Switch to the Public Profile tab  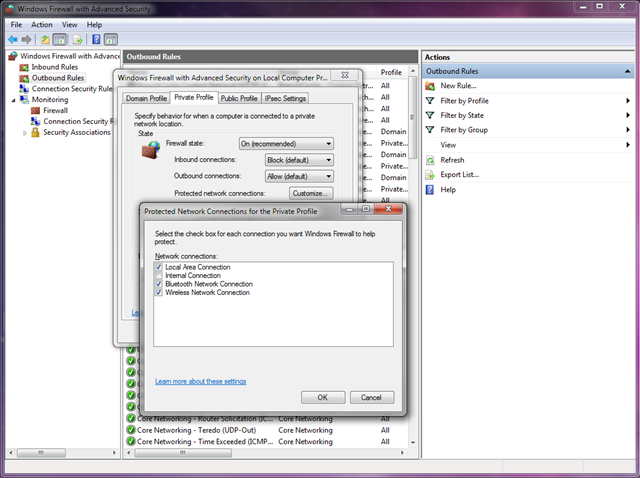(x=239, y=98)
